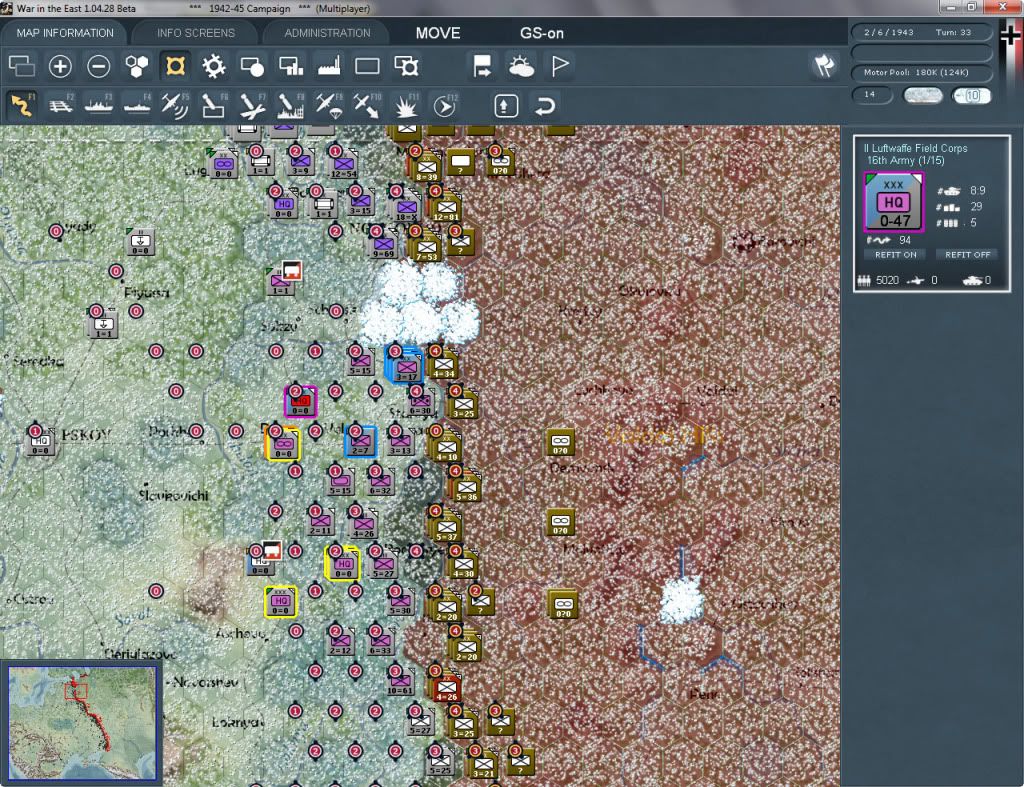Toggle the highlighted yellow unit-mode icon
The image size is (1024, 787).
point(175,66)
